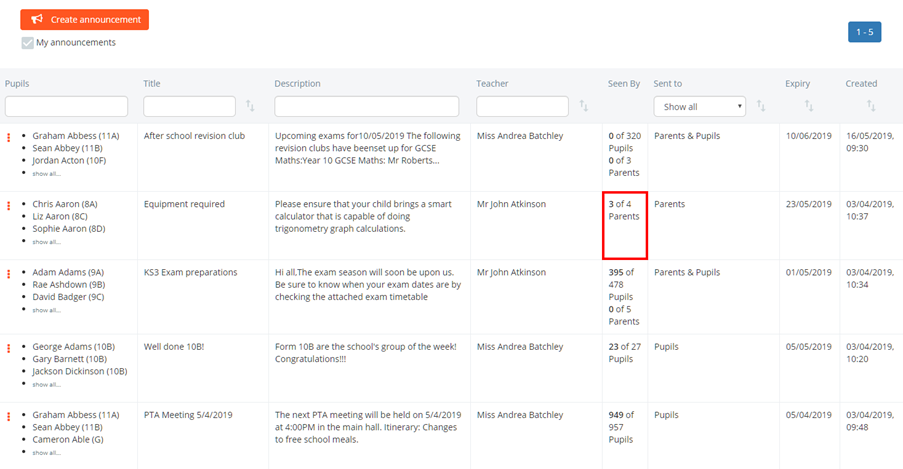Focus the Title filter input

tap(189, 107)
